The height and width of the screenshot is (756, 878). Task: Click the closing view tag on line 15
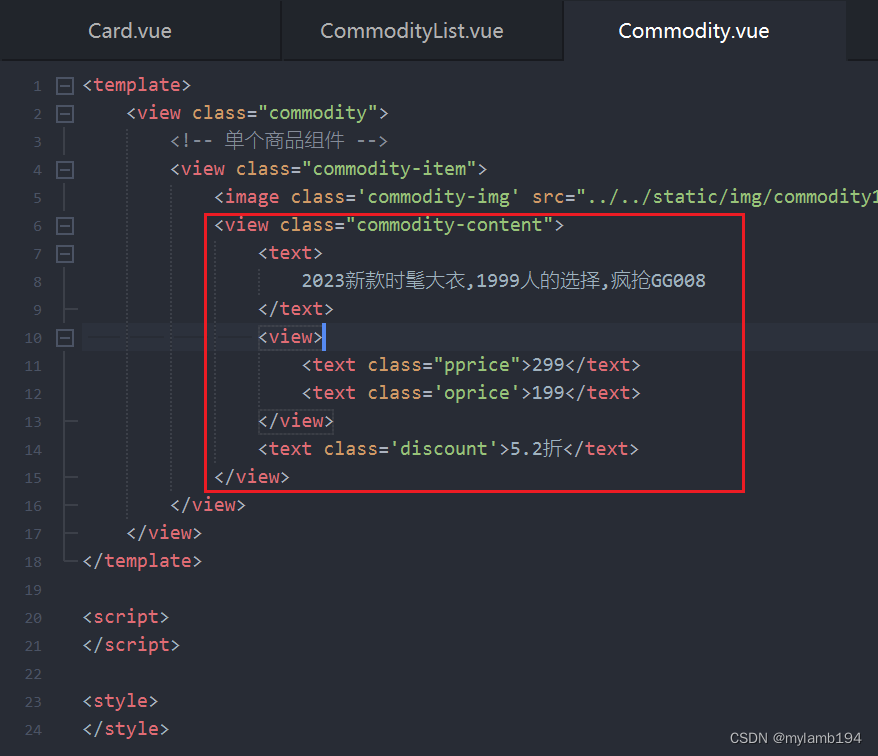point(251,477)
